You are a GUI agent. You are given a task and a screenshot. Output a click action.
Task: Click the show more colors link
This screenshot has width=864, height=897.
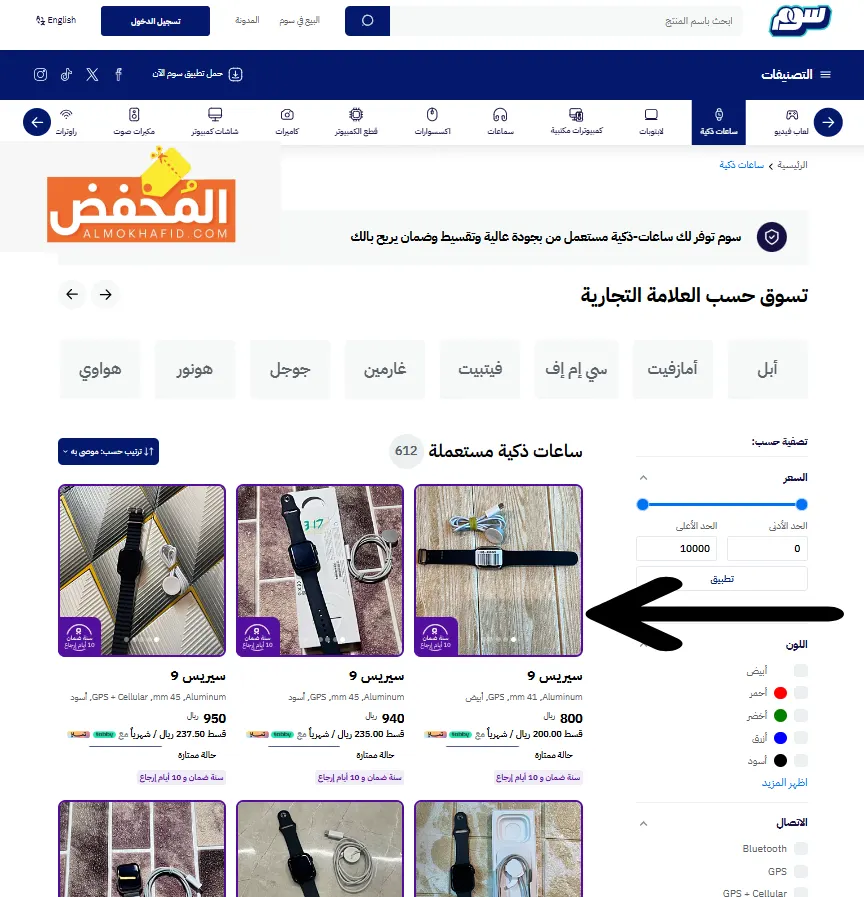tap(784, 783)
